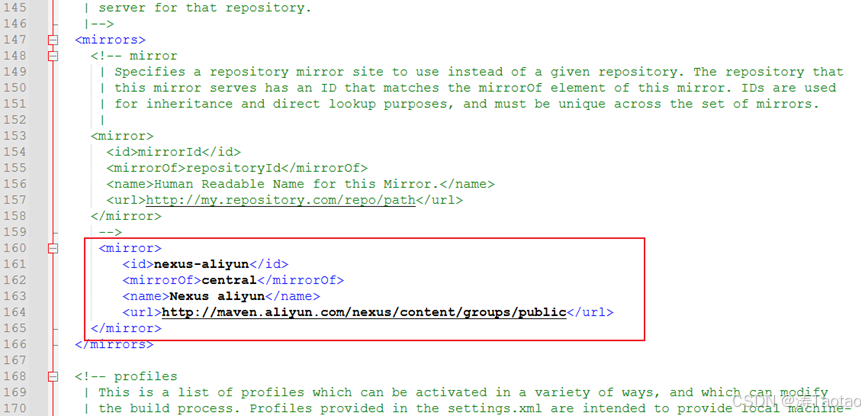Click the '|-->' comment end on line 146
Image resolution: width=865 pixels, height=416 pixels.
click(99, 24)
